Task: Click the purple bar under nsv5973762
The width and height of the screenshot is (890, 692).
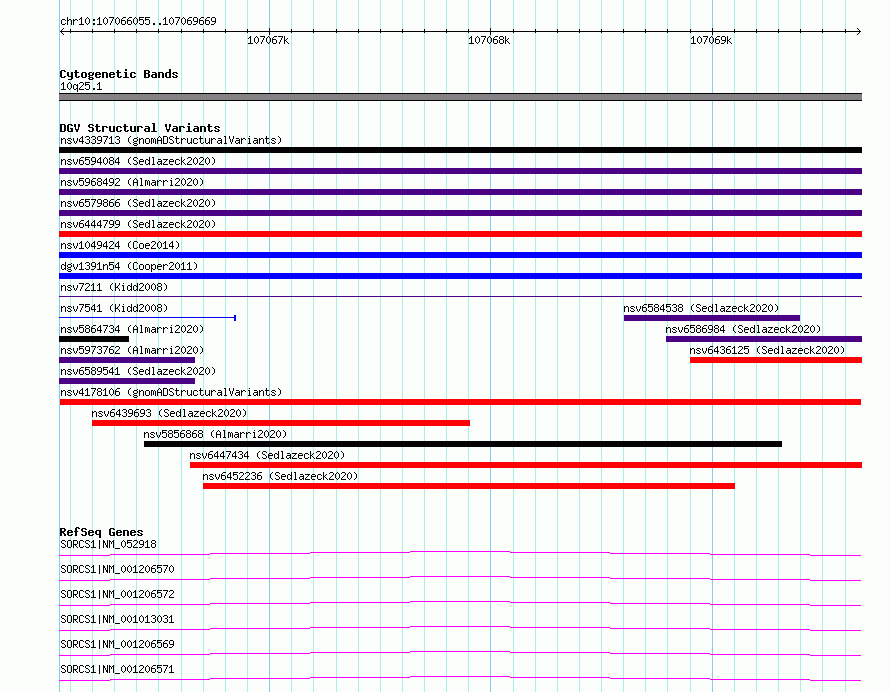Action: [127, 360]
